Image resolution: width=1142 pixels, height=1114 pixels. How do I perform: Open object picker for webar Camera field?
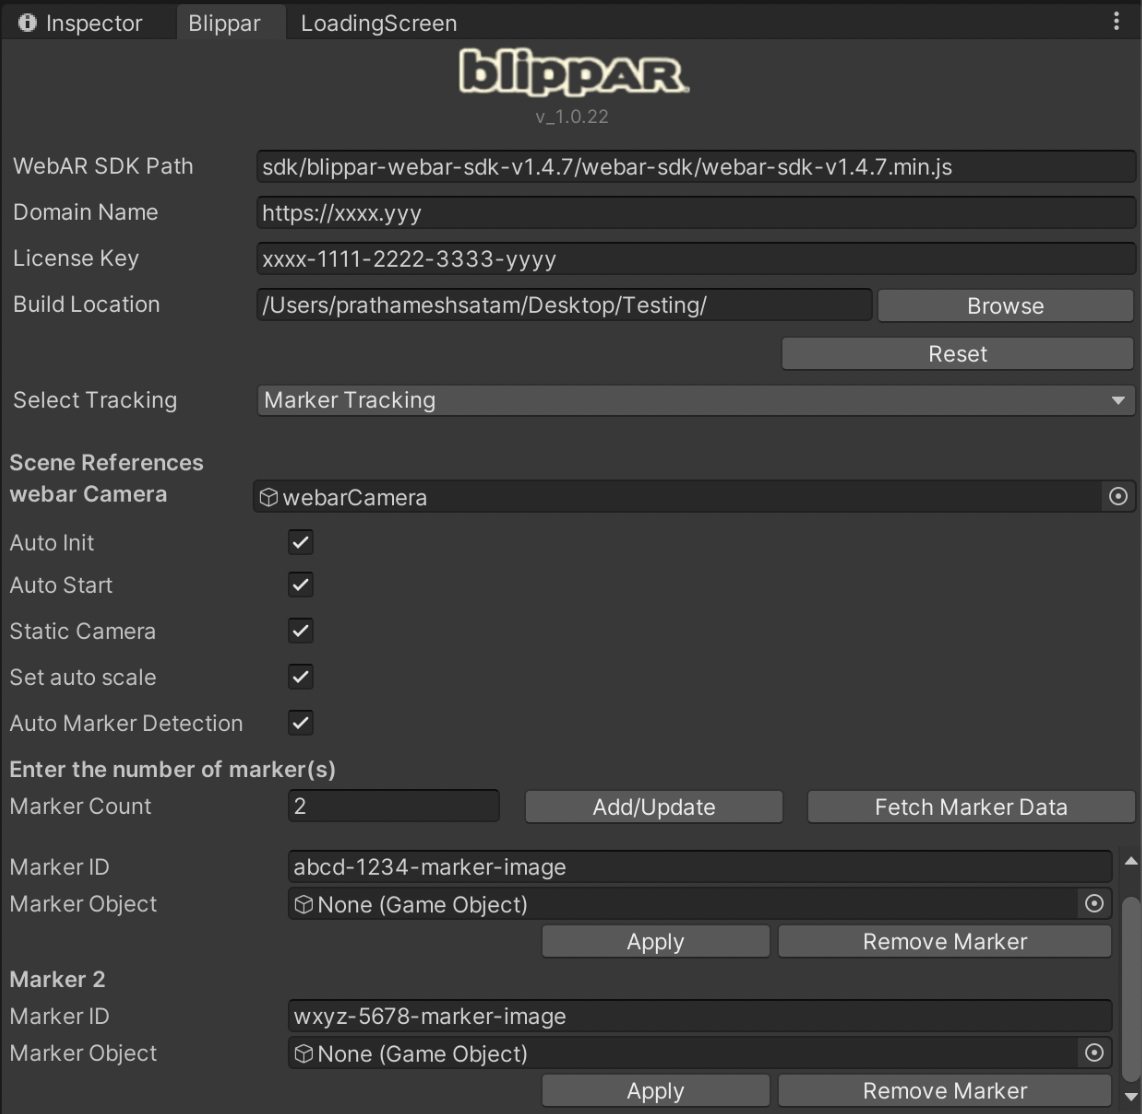coord(1118,497)
